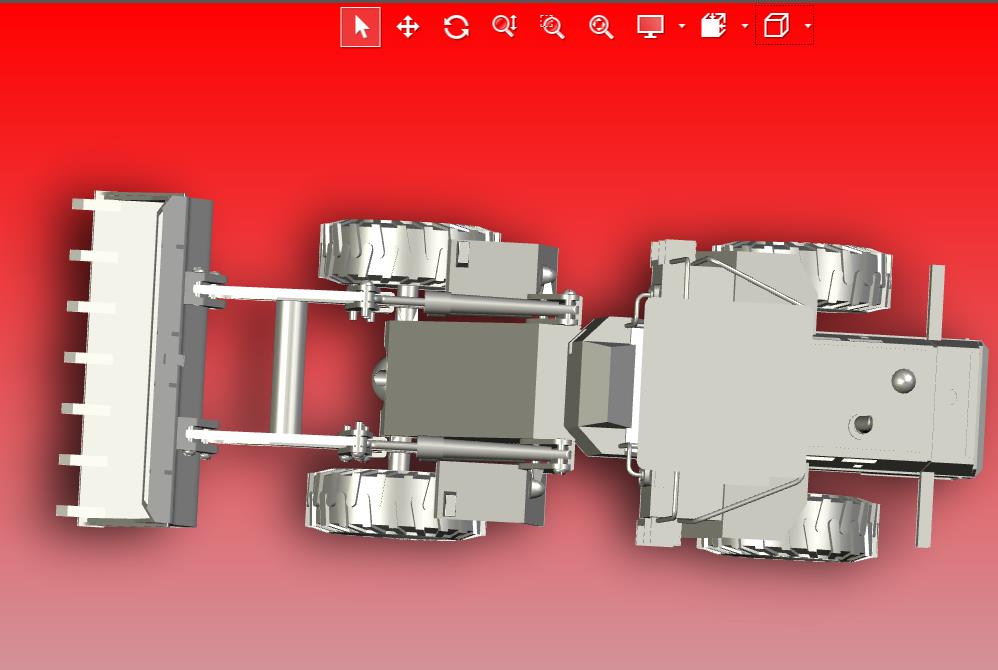Viewport: 998px width, 670px height.
Task: Expand the cube view orientation dropdown arrow
Action: [x=808, y=26]
